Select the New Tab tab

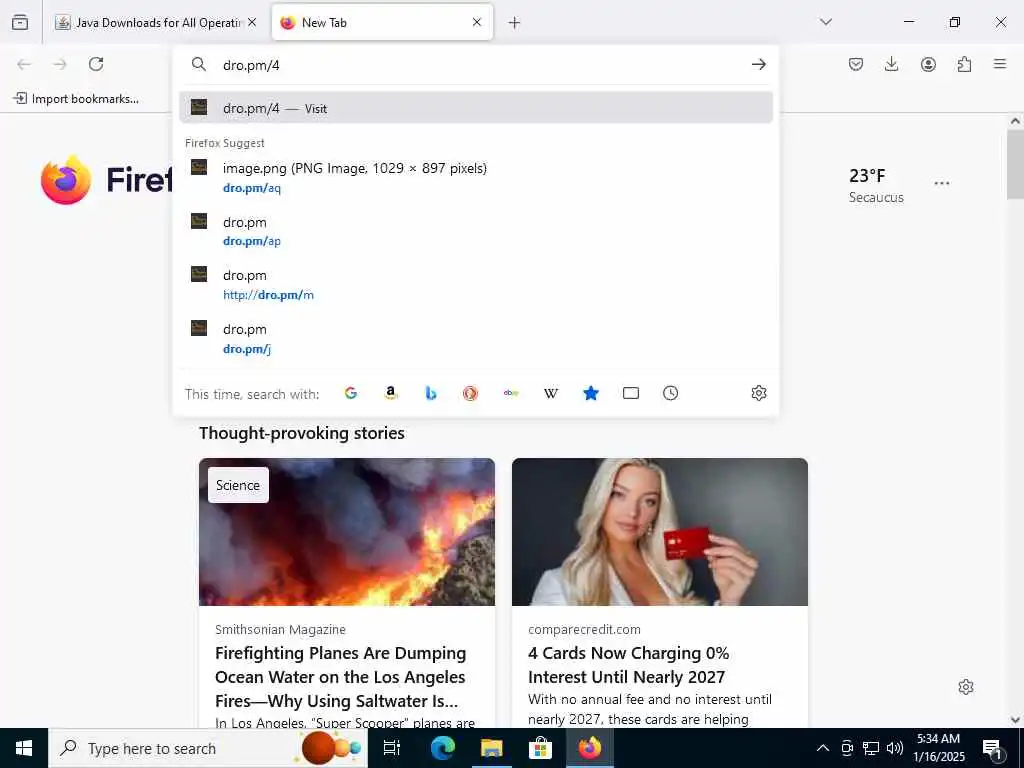pos(382,22)
